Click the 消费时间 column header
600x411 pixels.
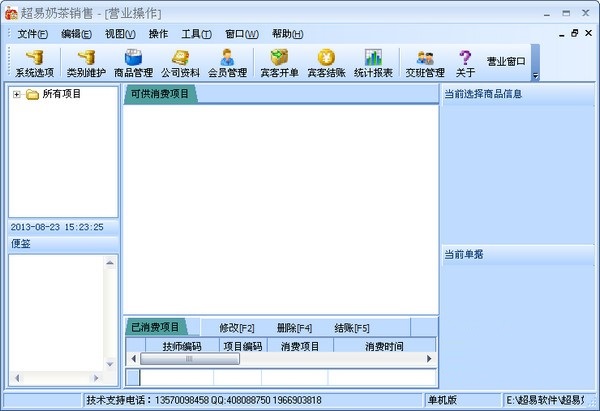(384, 346)
